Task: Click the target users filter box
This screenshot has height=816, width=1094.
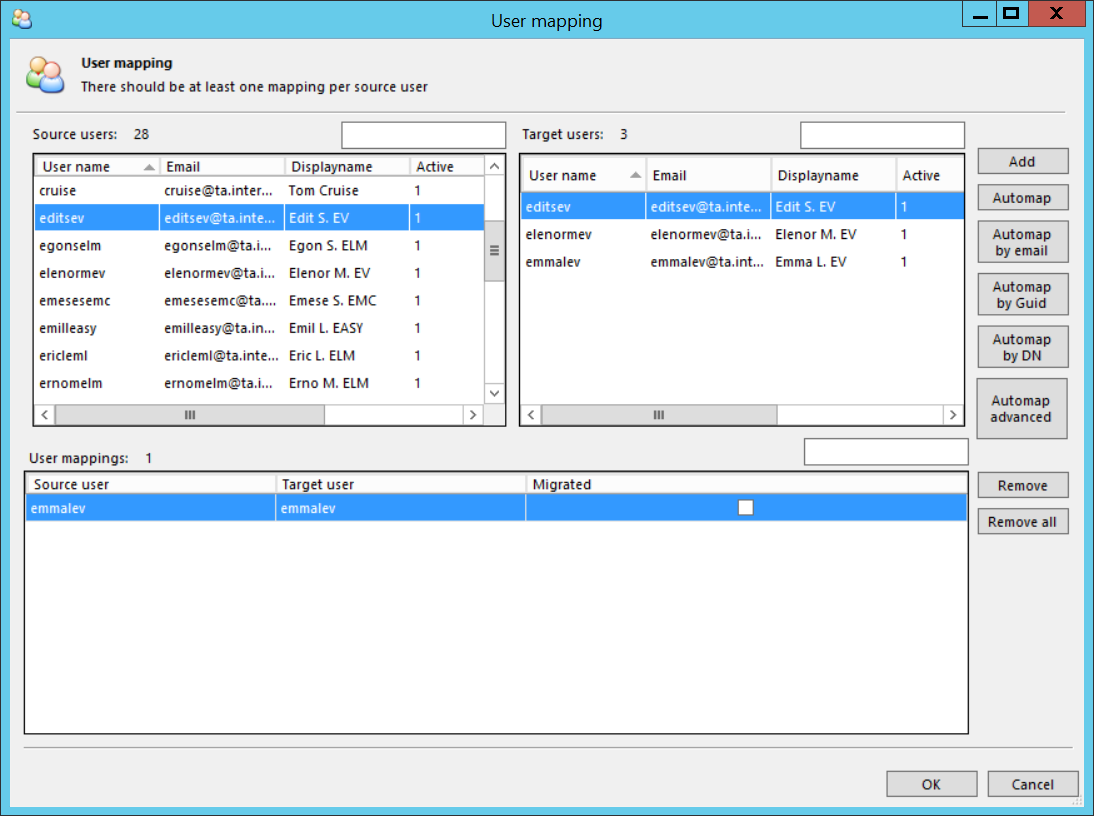Action: 882,135
